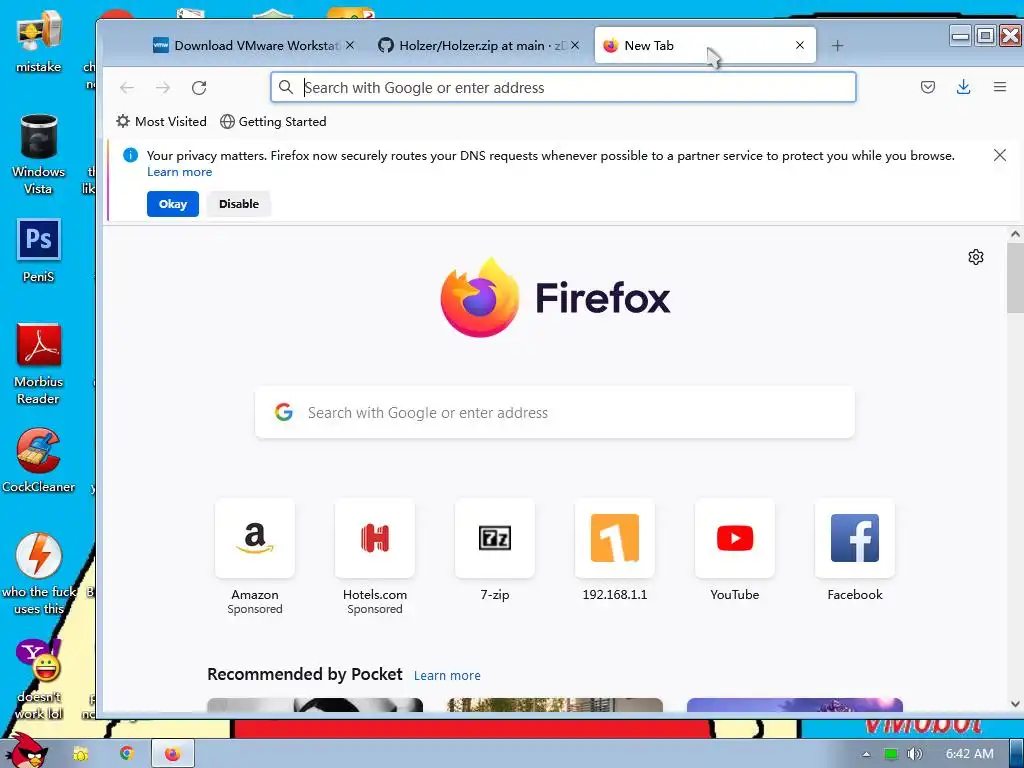
Task: Dismiss the privacy notification bar
Action: [999, 155]
